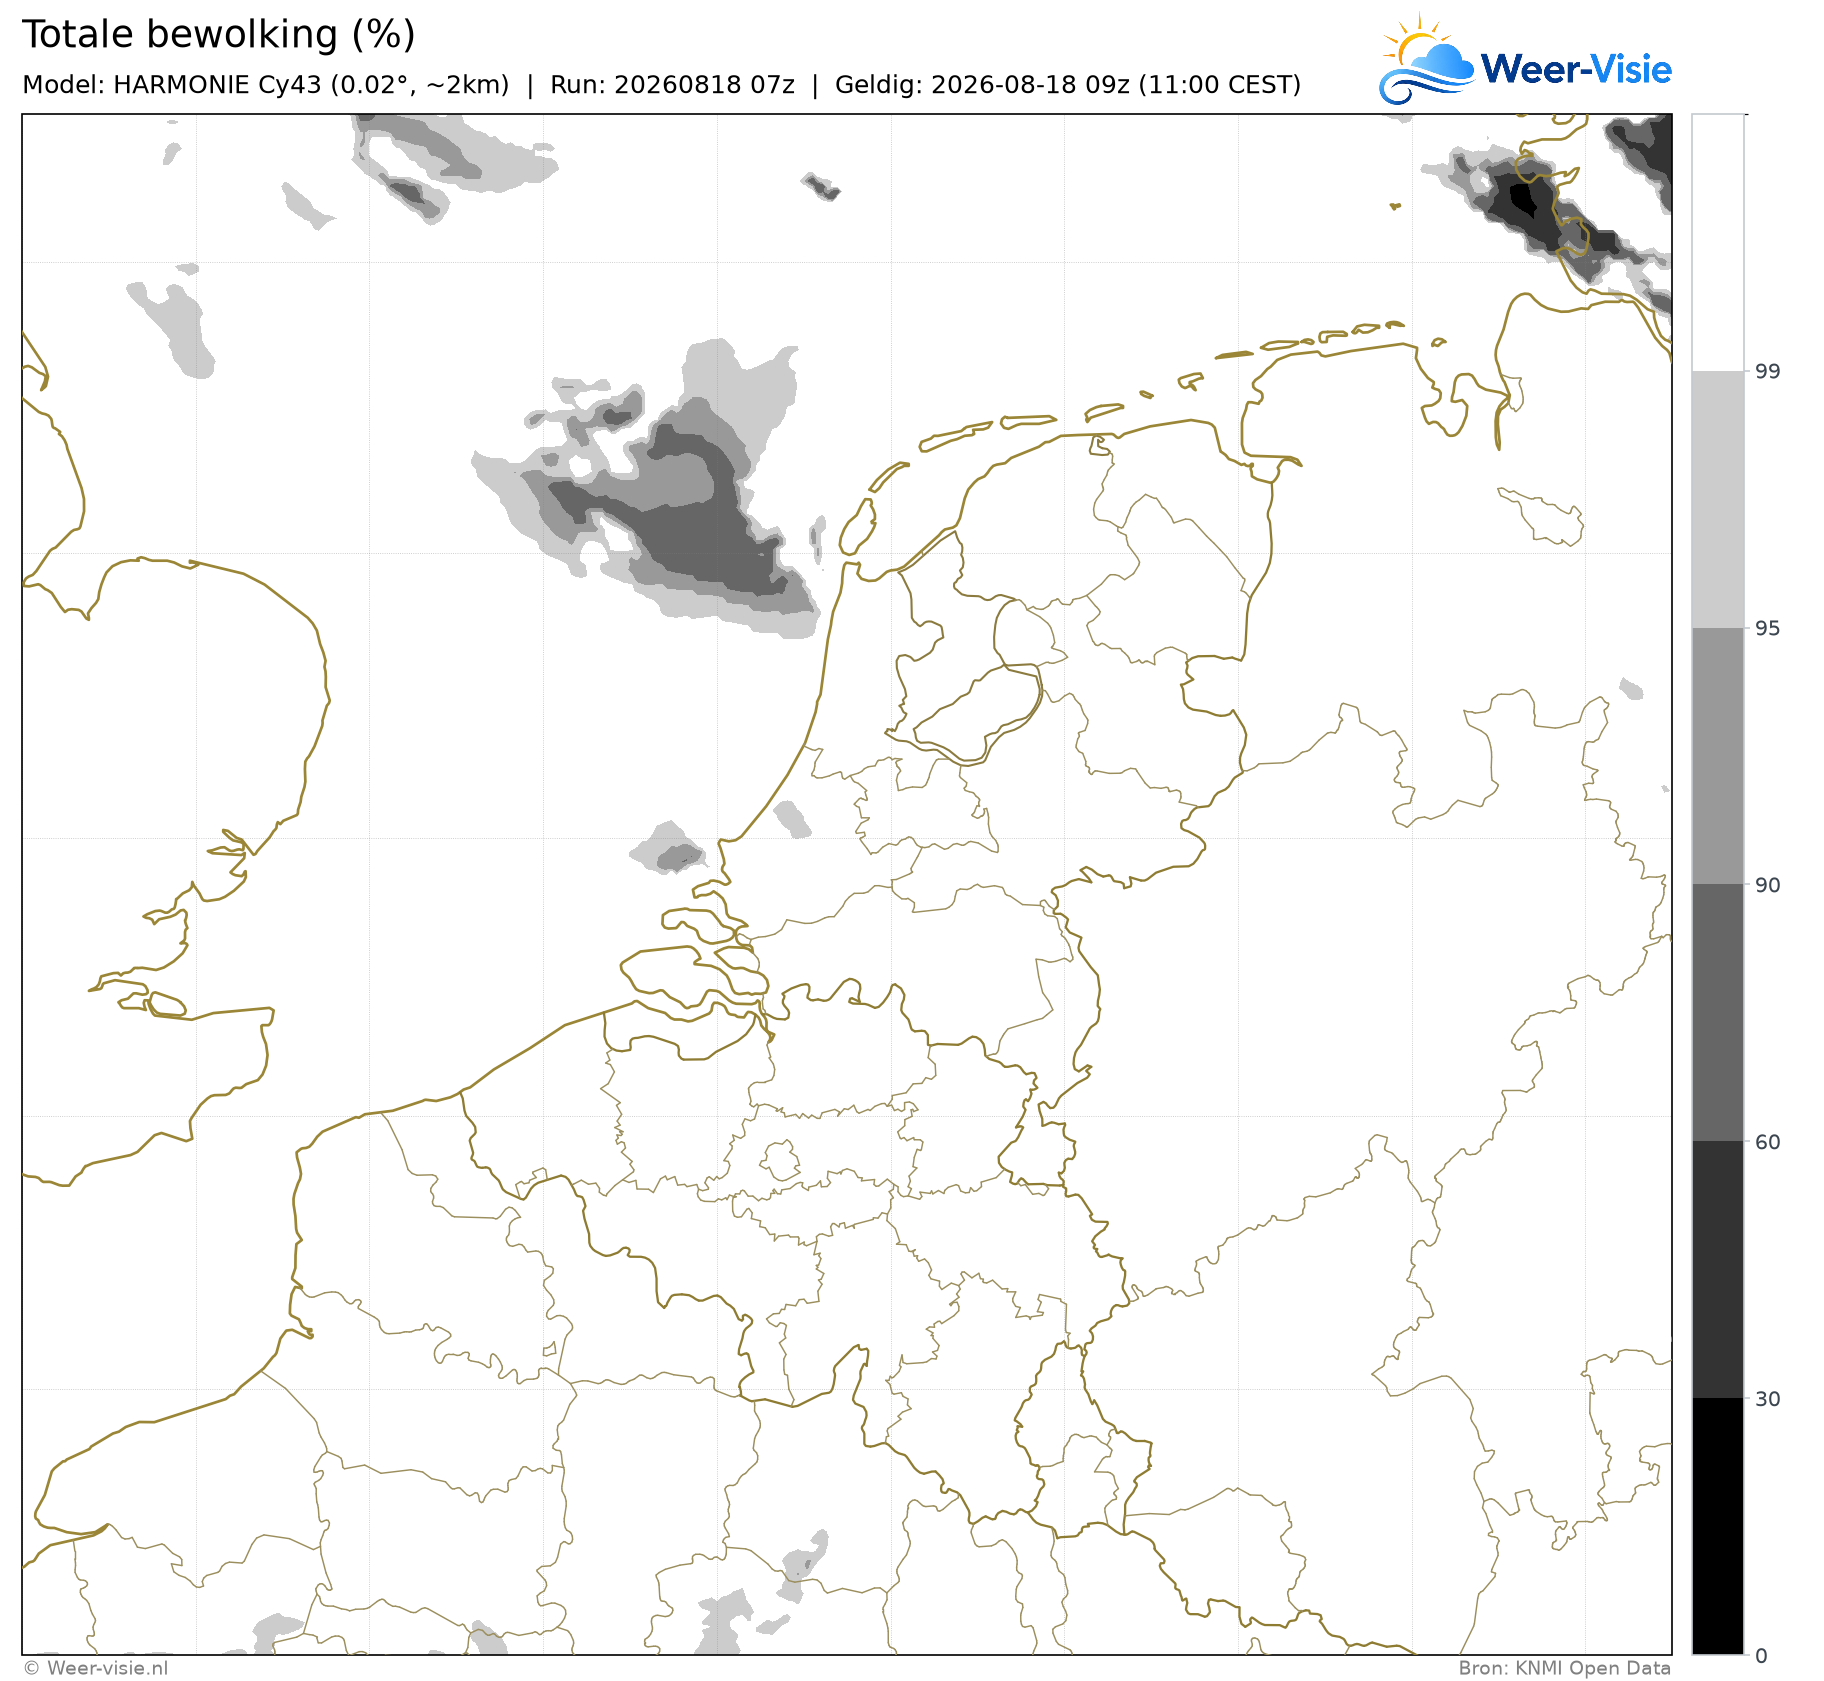Select the medium gray 90-95 colorbar segment
This screenshot has height=1681, width=1824.
[1717, 756]
